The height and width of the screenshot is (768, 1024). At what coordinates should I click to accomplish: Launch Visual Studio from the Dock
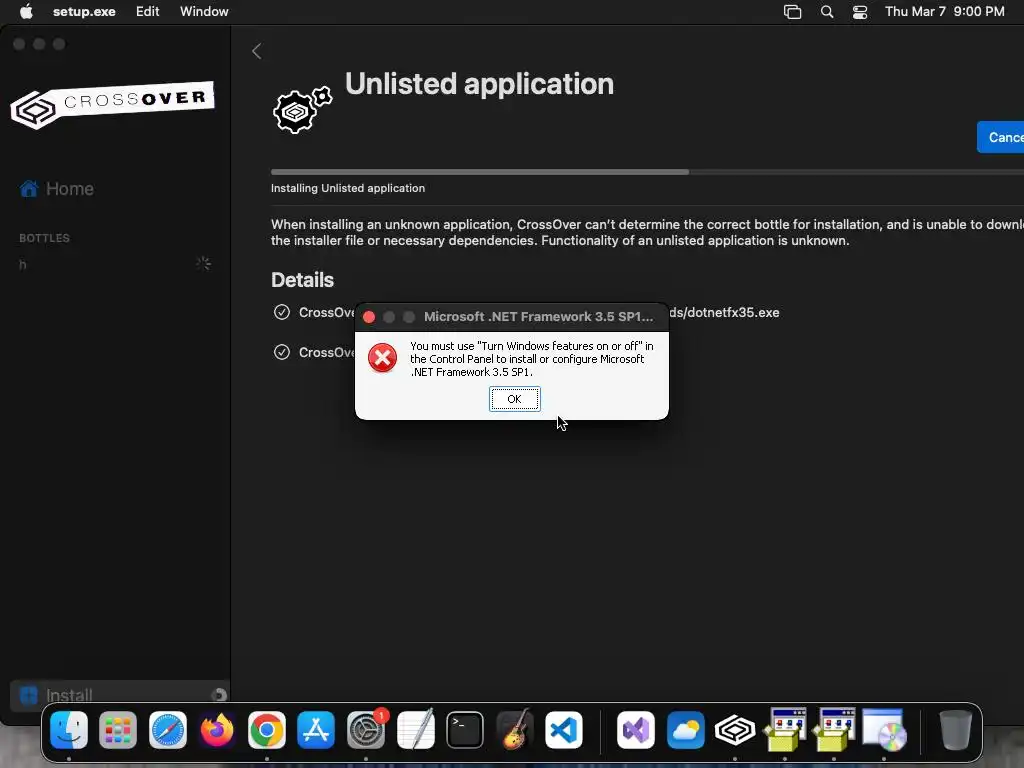[636, 730]
